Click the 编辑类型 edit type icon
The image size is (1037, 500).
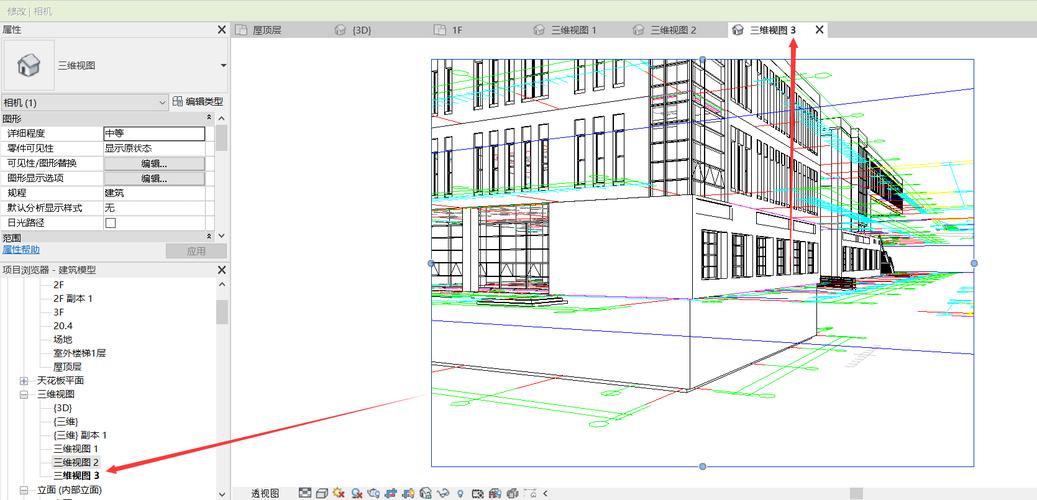(x=178, y=102)
